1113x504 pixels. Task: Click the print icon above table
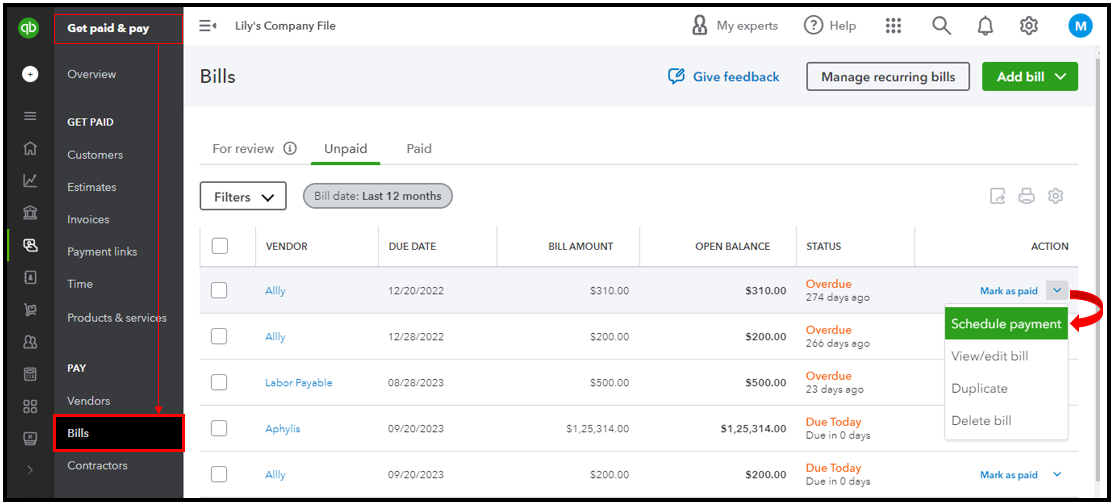(x=1026, y=196)
